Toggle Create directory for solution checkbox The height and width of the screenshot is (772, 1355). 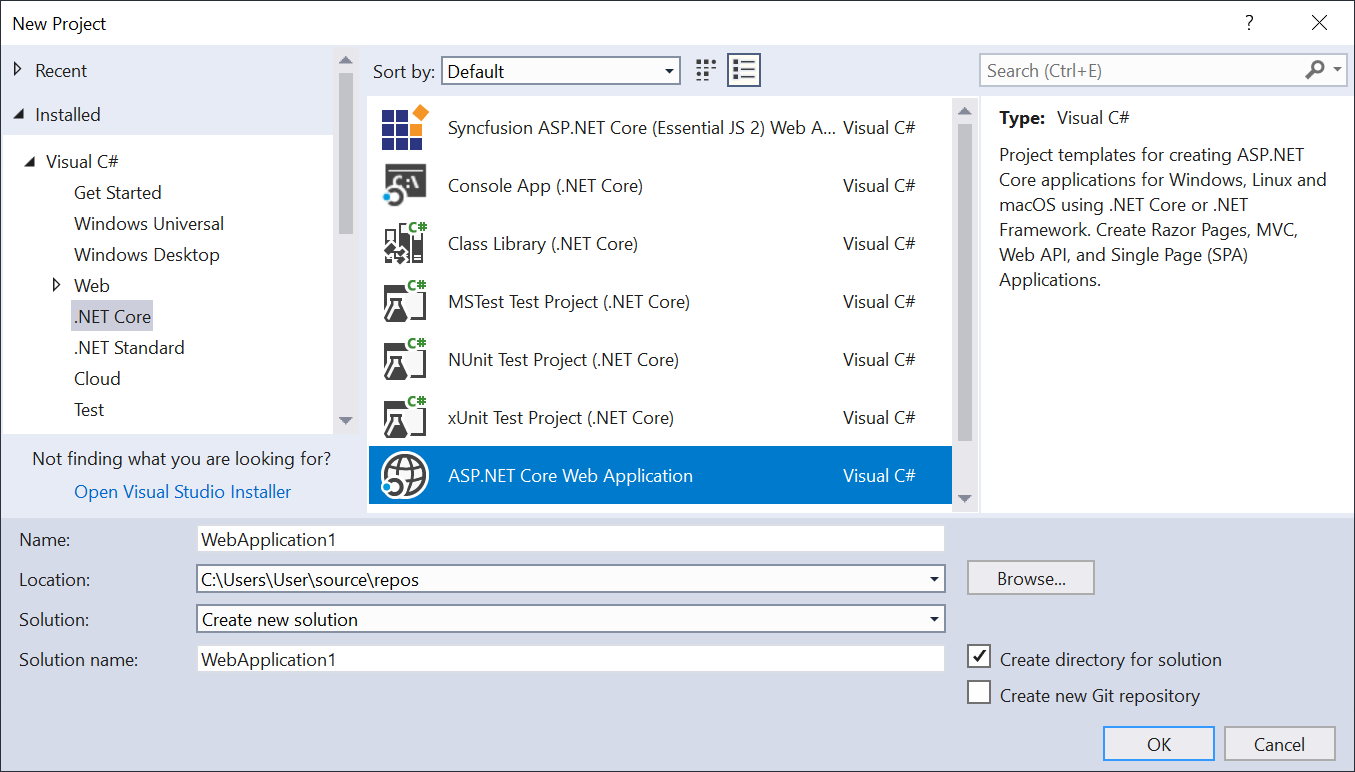(x=979, y=657)
